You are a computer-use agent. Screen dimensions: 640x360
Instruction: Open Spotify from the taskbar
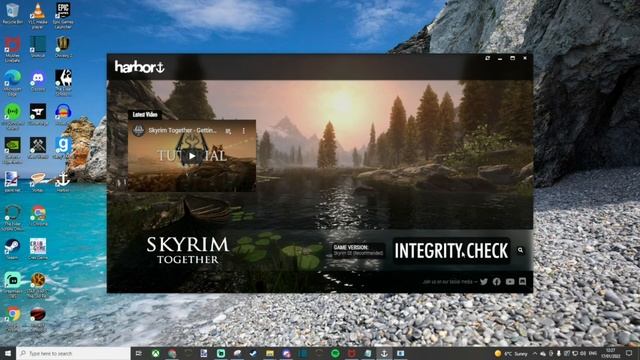tap(335, 353)
